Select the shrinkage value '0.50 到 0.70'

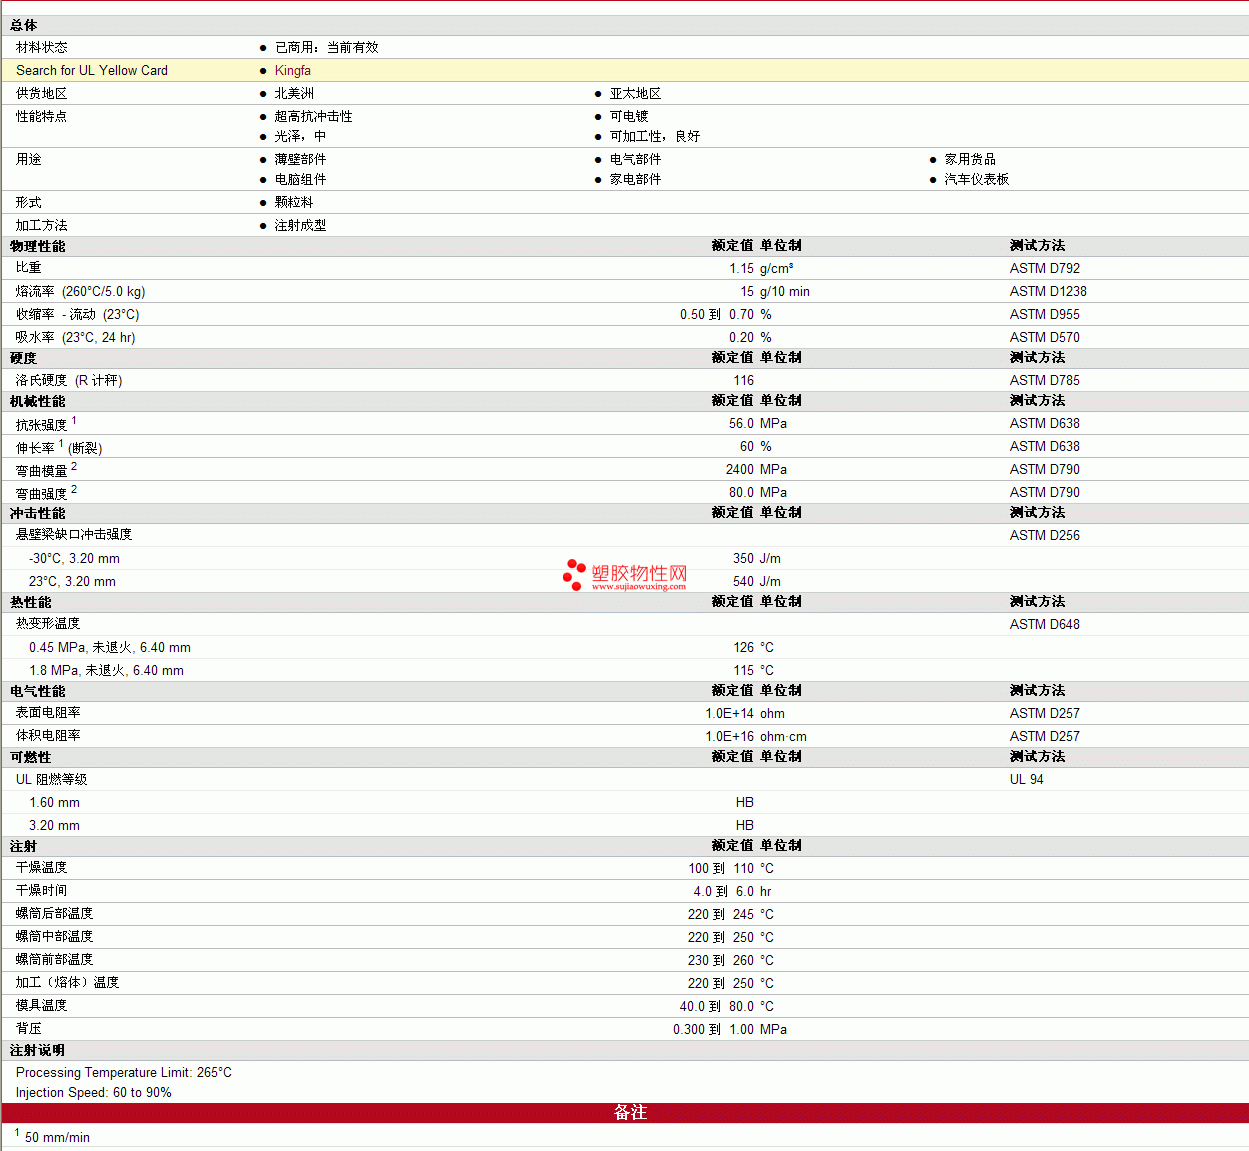pos(717,314)
